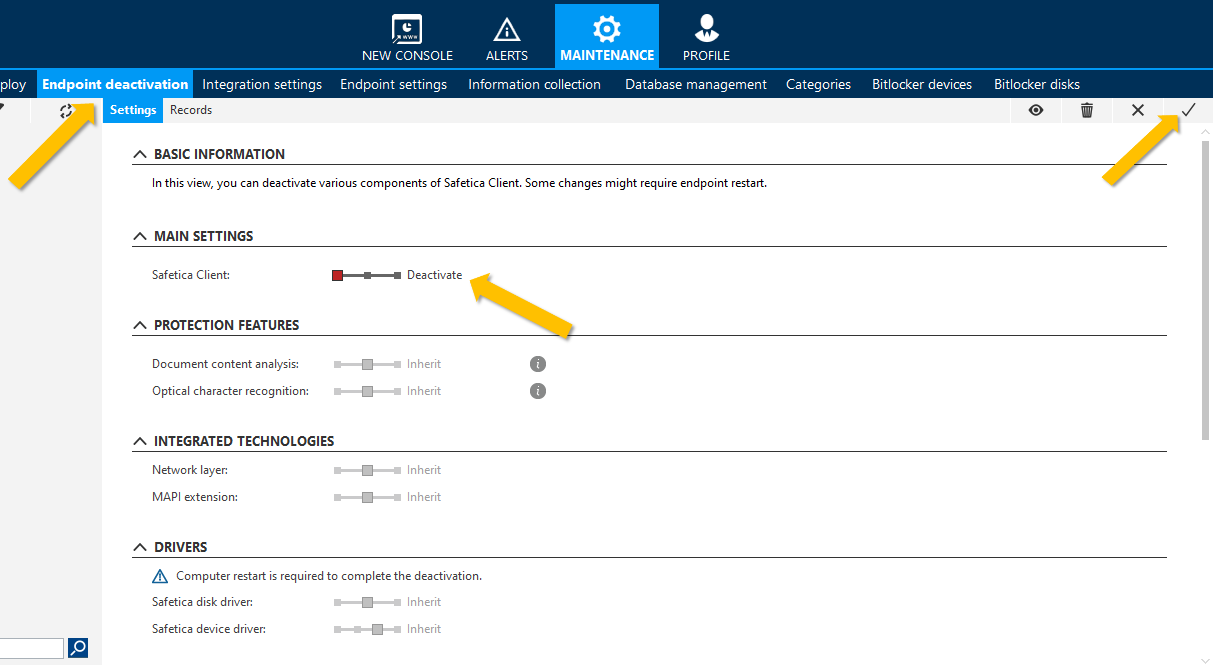Adjust the Safetica Client slider
Image resolution: width=1213 pixels, height=665 pixels.
point(367,275)
